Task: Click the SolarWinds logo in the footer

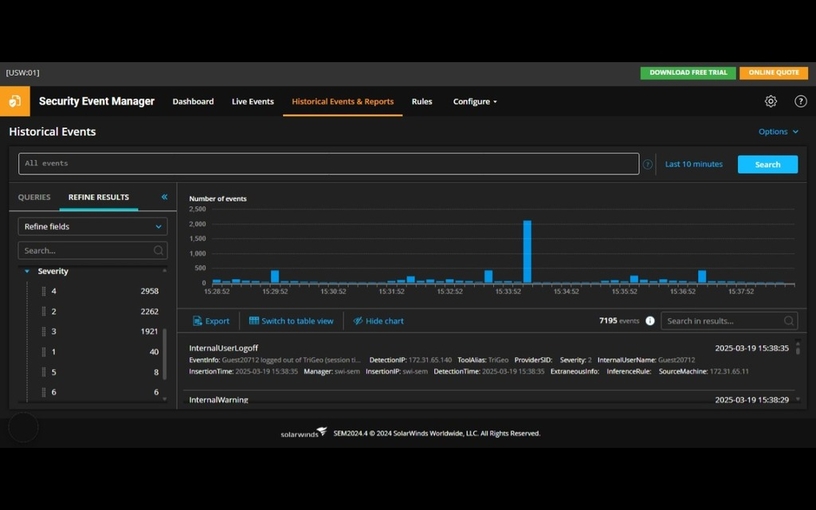Action: tap(304, 432)
